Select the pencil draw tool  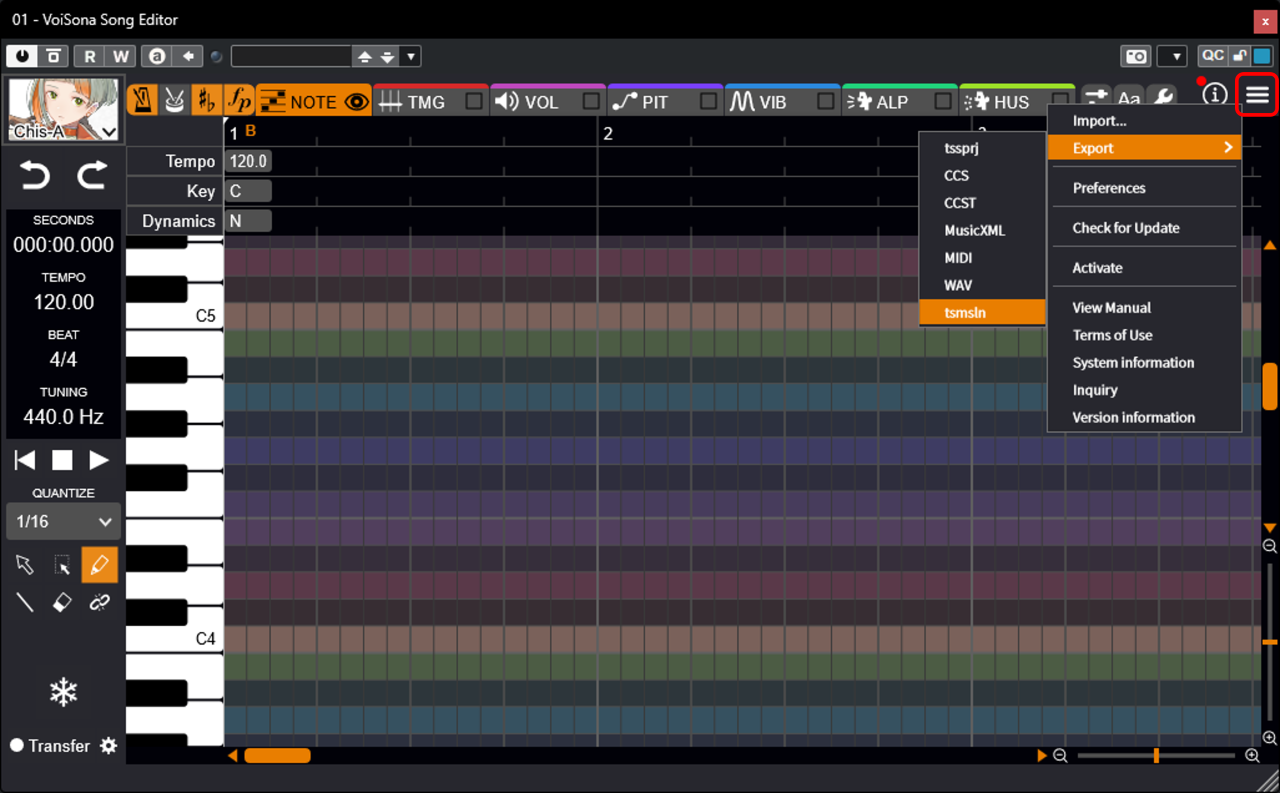pos(98,565)
